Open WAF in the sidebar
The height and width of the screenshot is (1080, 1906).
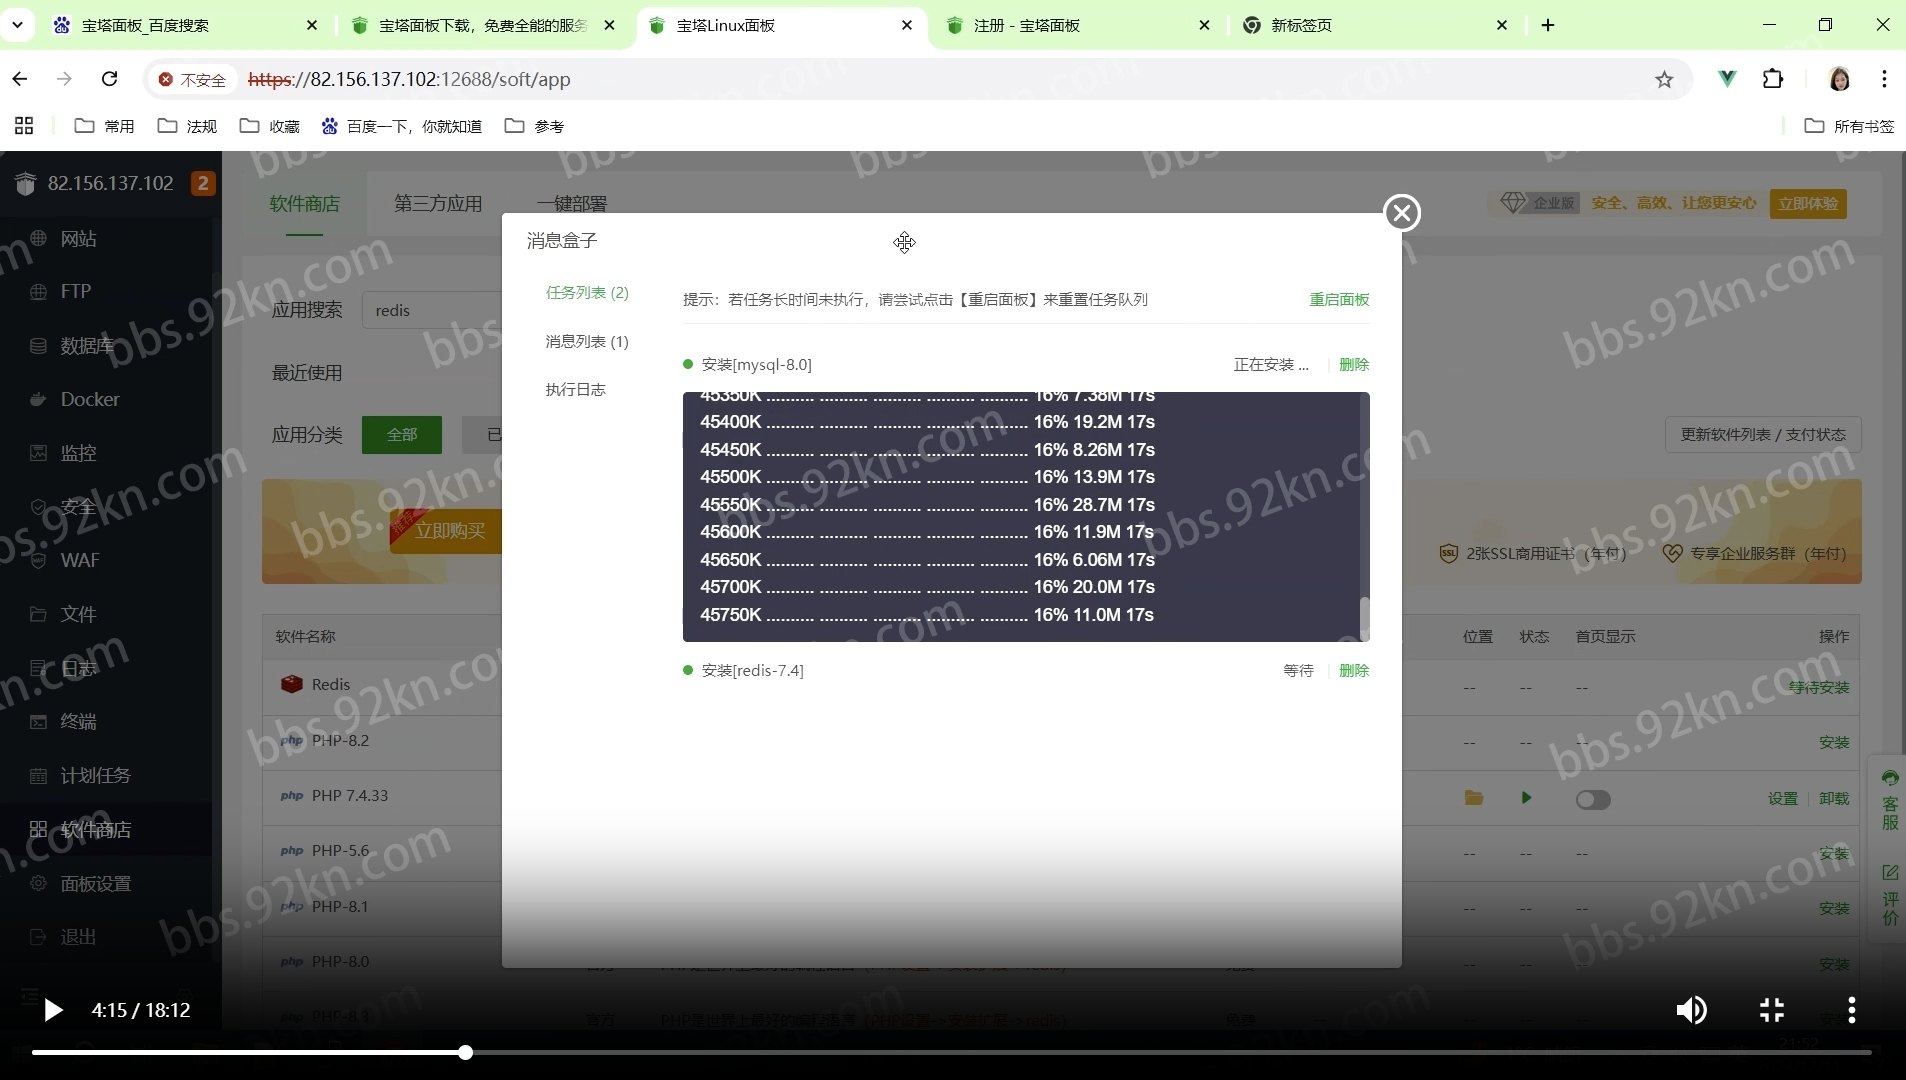point(106,560)
